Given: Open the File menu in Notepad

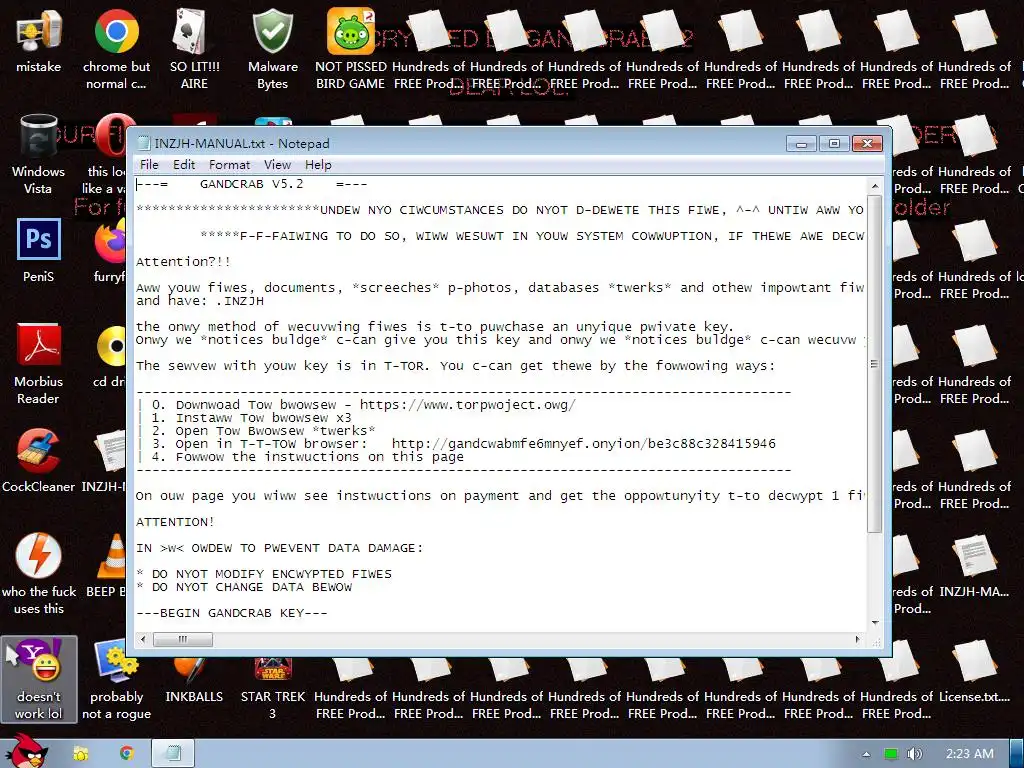Looking at the screenshot, I should coord(149,165).
